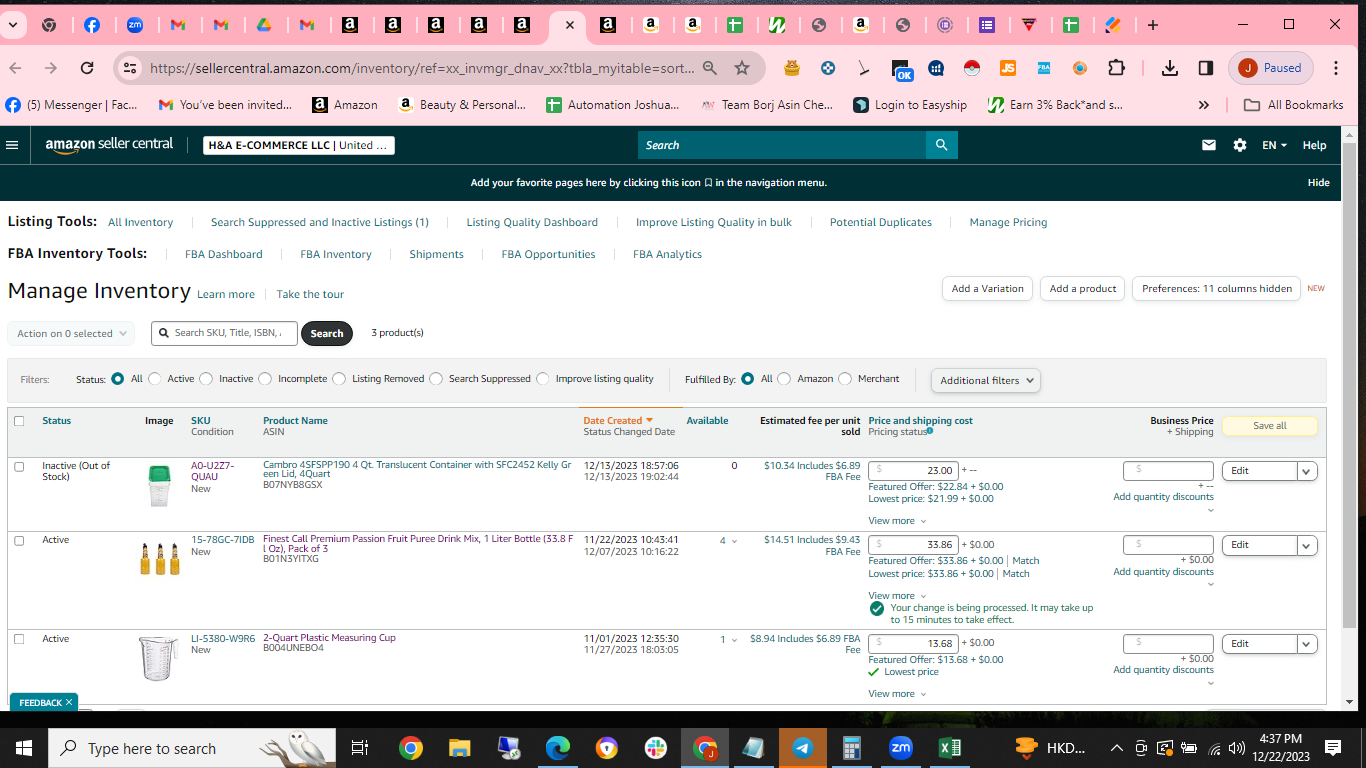Go back using the browser back arrow
1366x768 pixels.
click(15, 68)
